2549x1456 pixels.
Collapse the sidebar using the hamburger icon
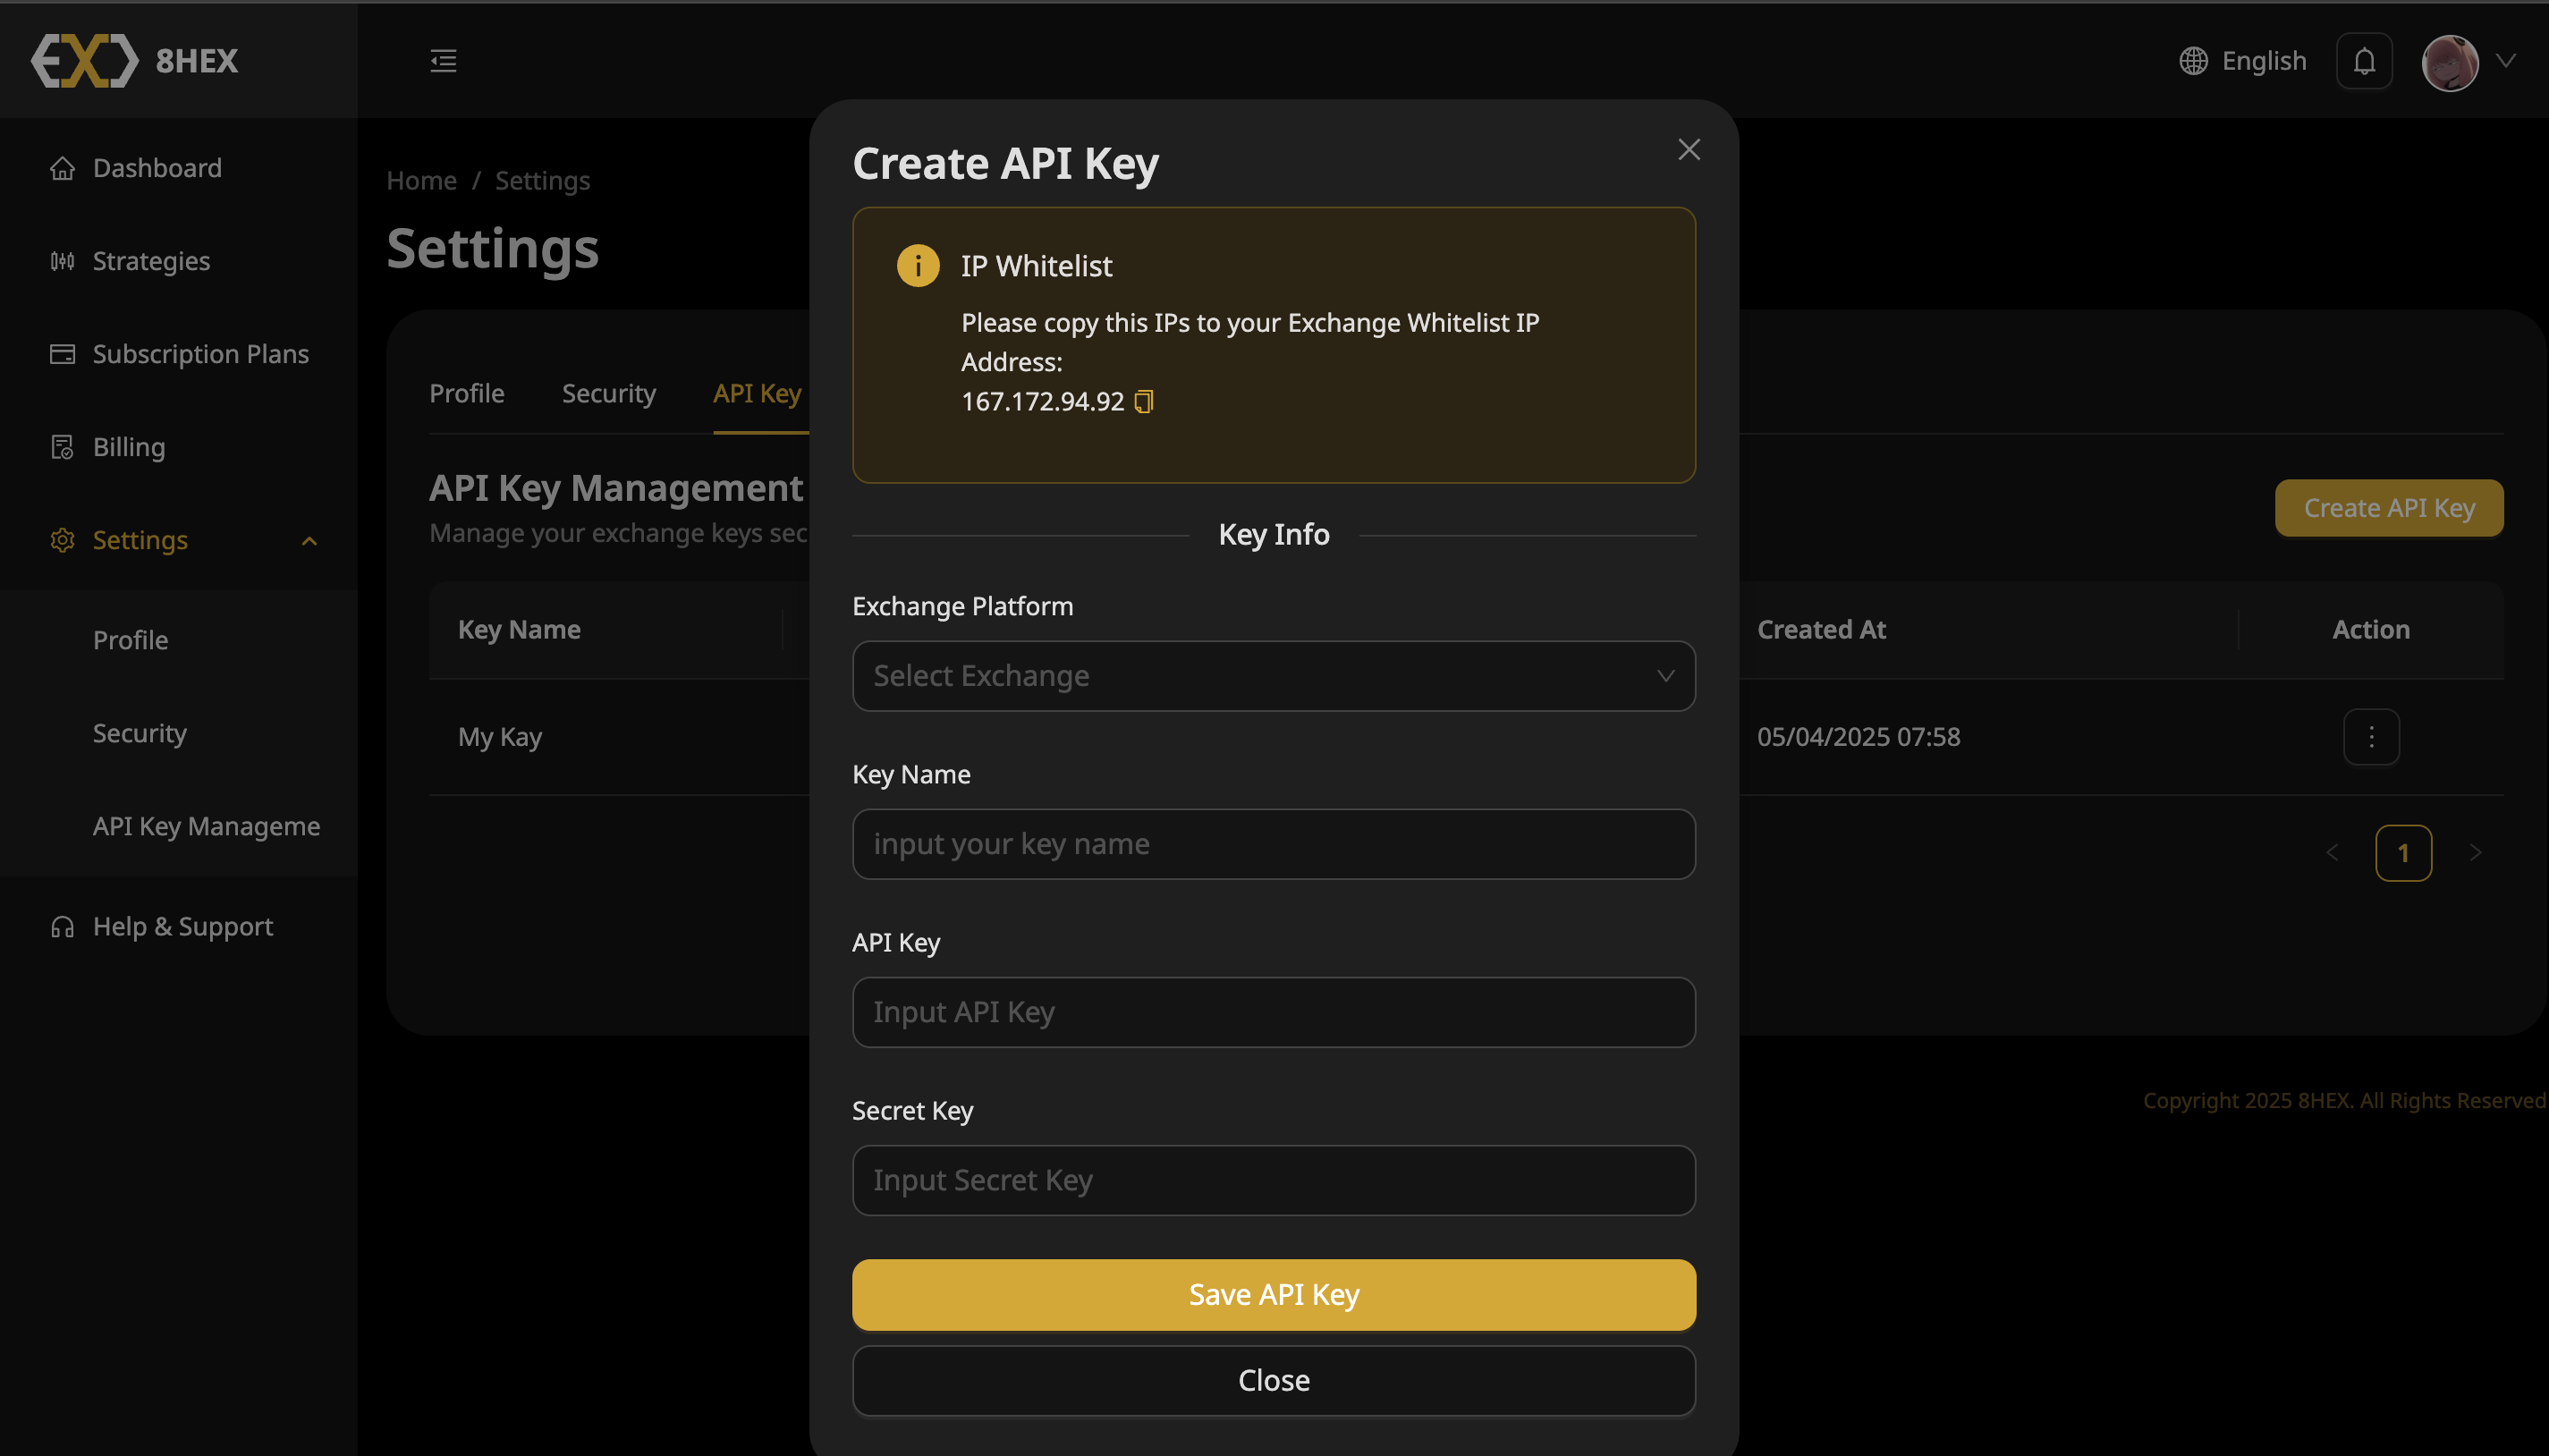point(442,61)
